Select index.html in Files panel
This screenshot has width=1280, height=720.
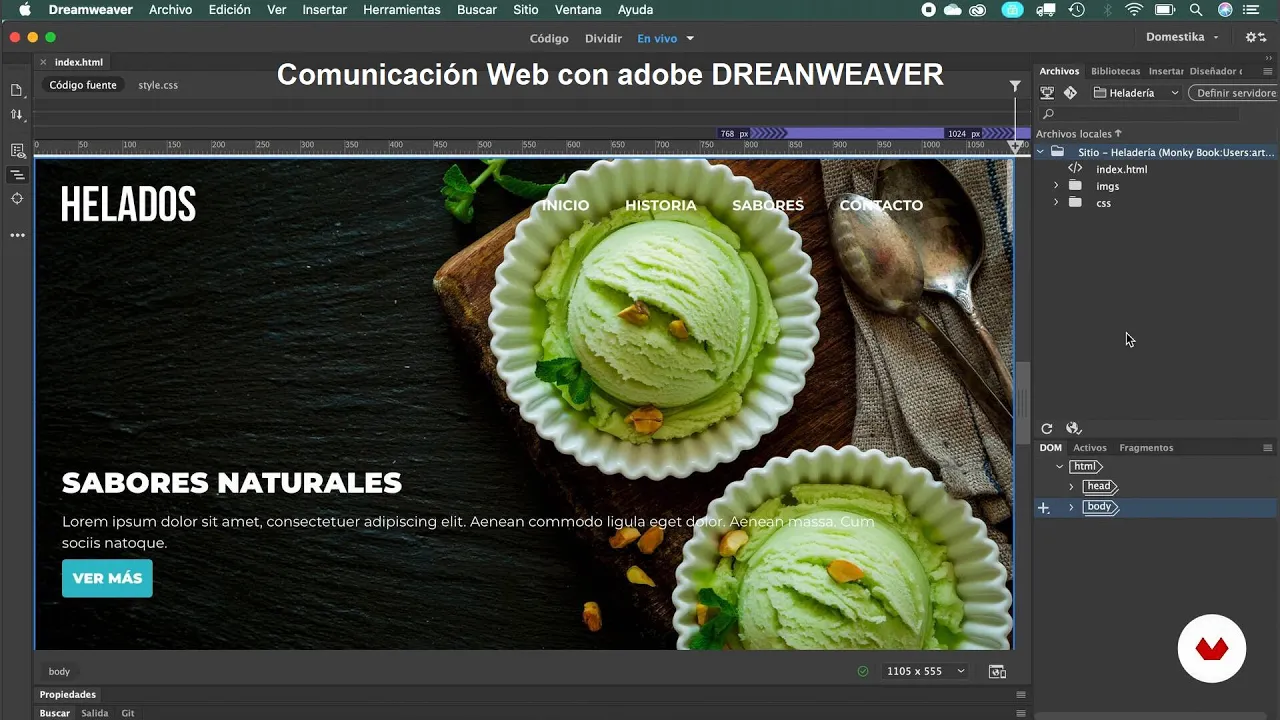point(1121,169)
